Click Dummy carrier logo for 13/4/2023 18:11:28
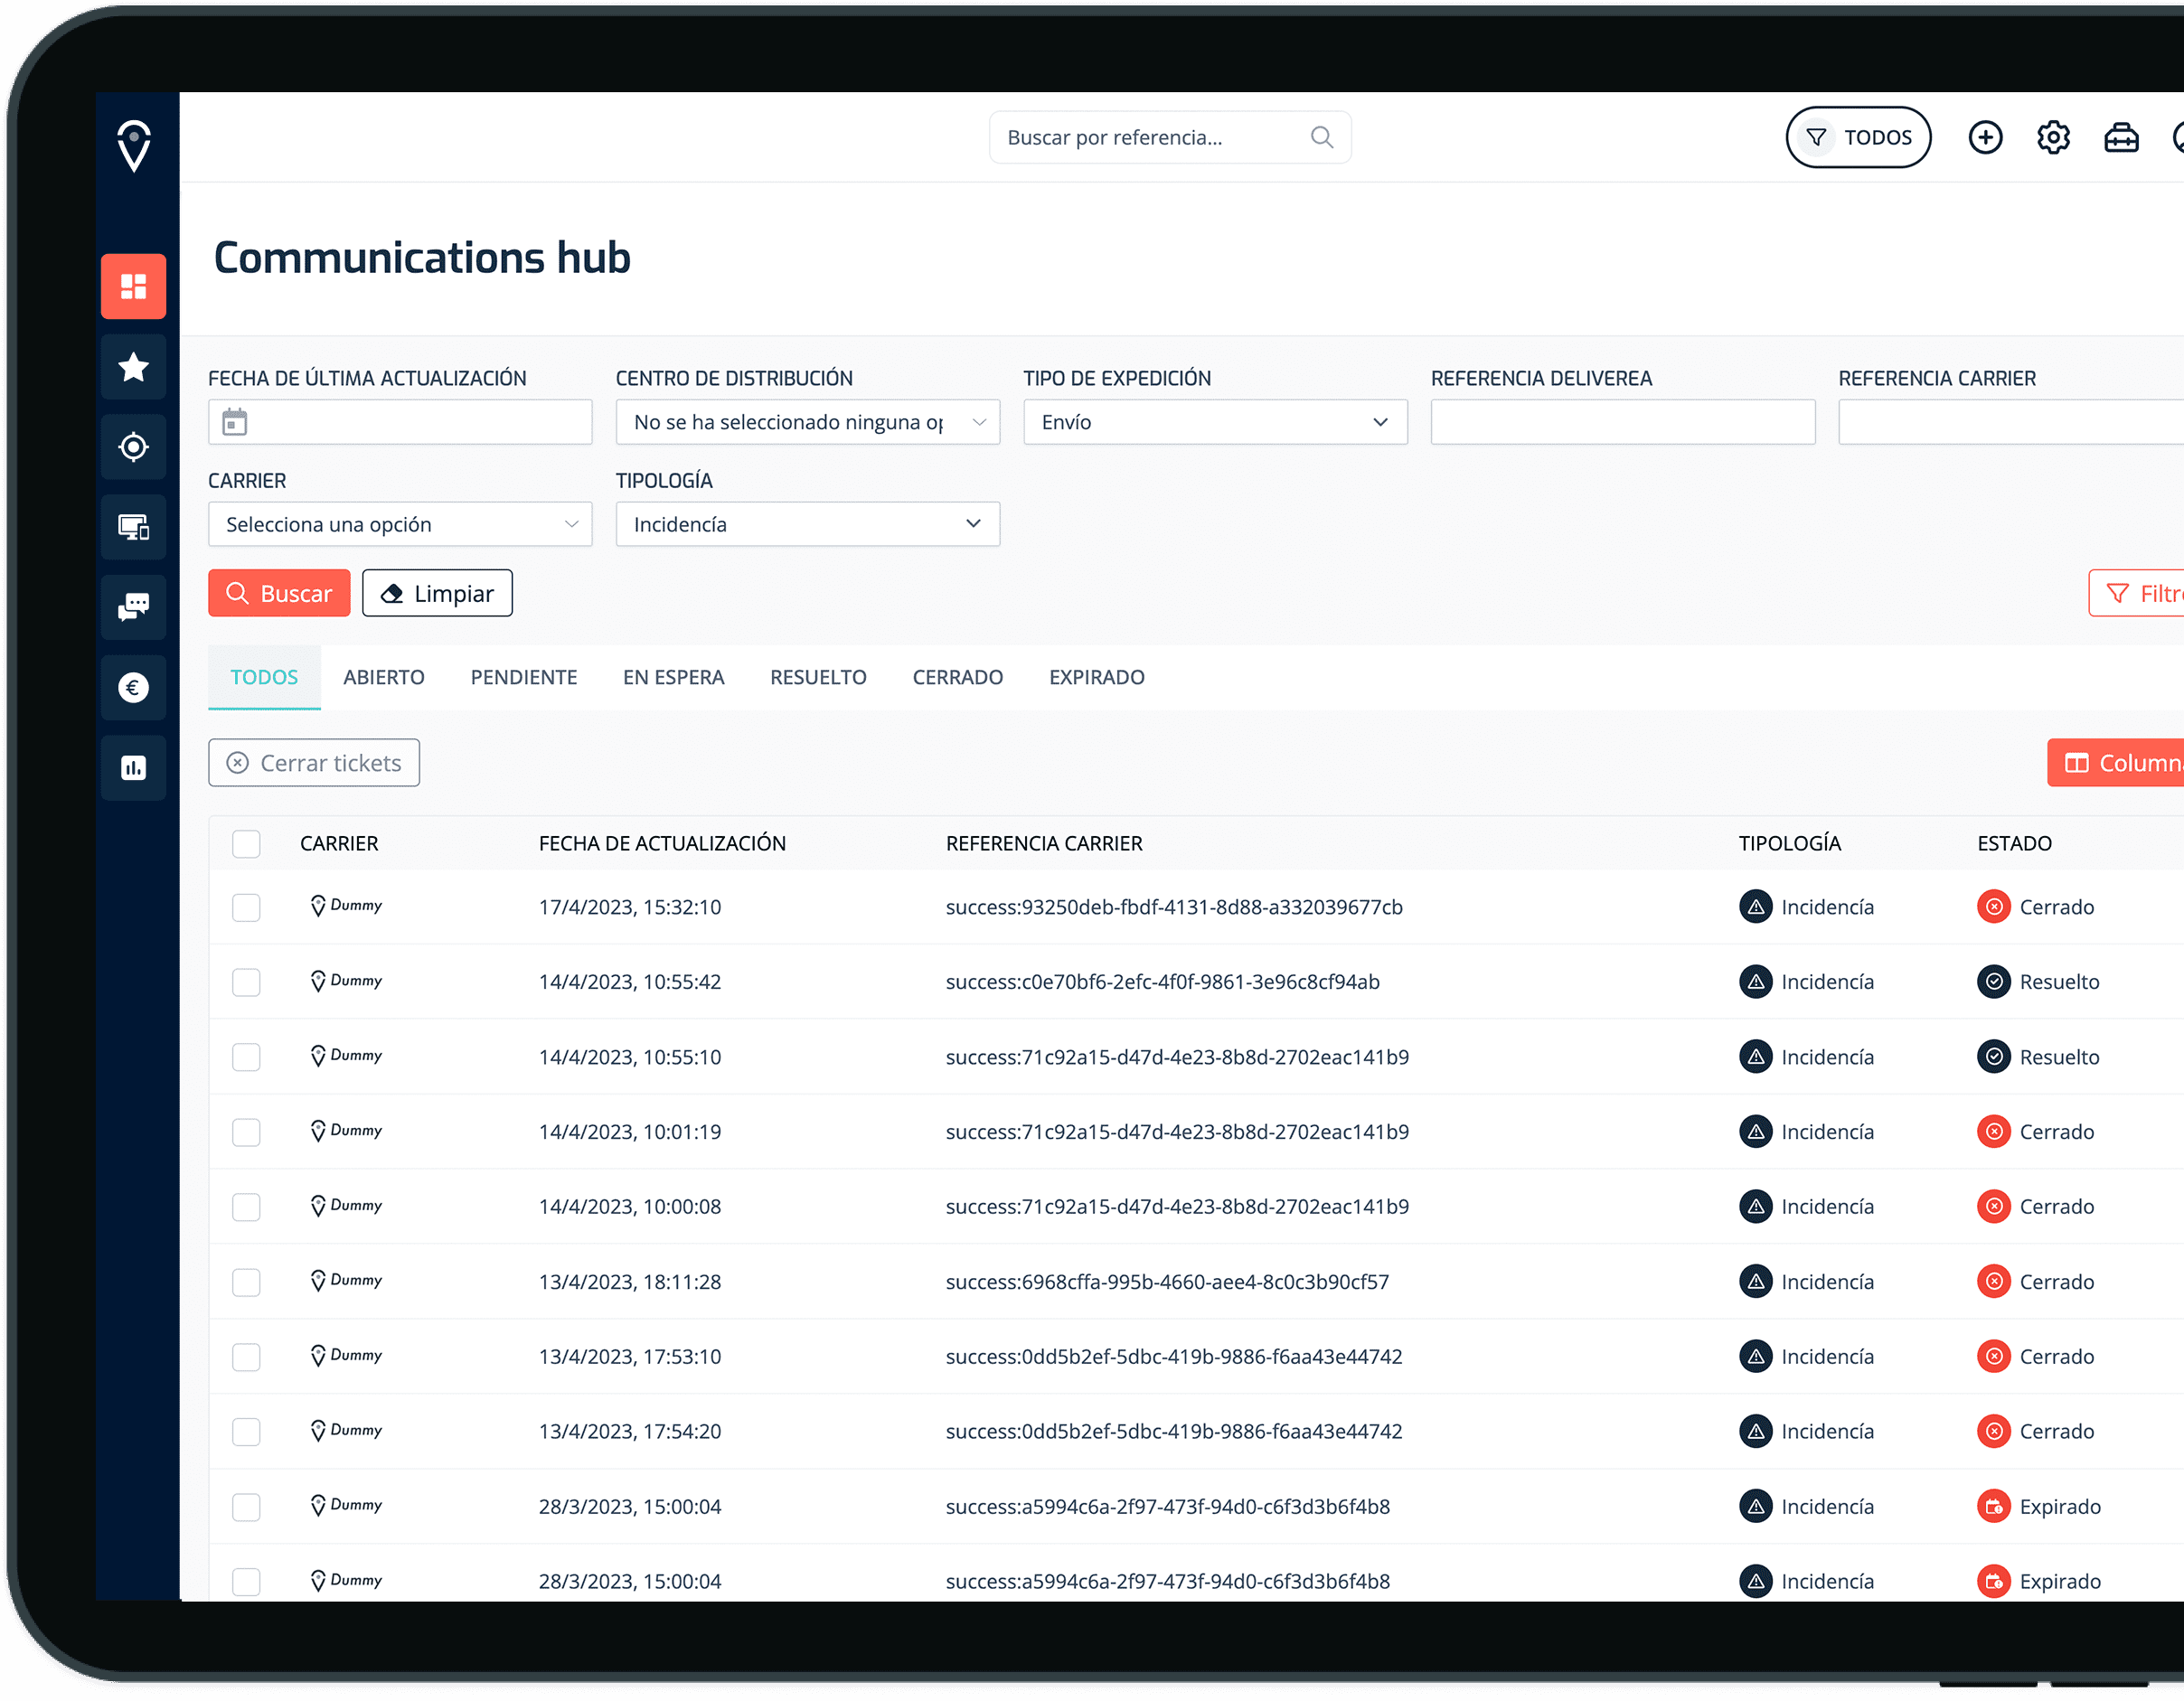The width and height of the screenshot is (2184, 1701). pos(346,1281)
